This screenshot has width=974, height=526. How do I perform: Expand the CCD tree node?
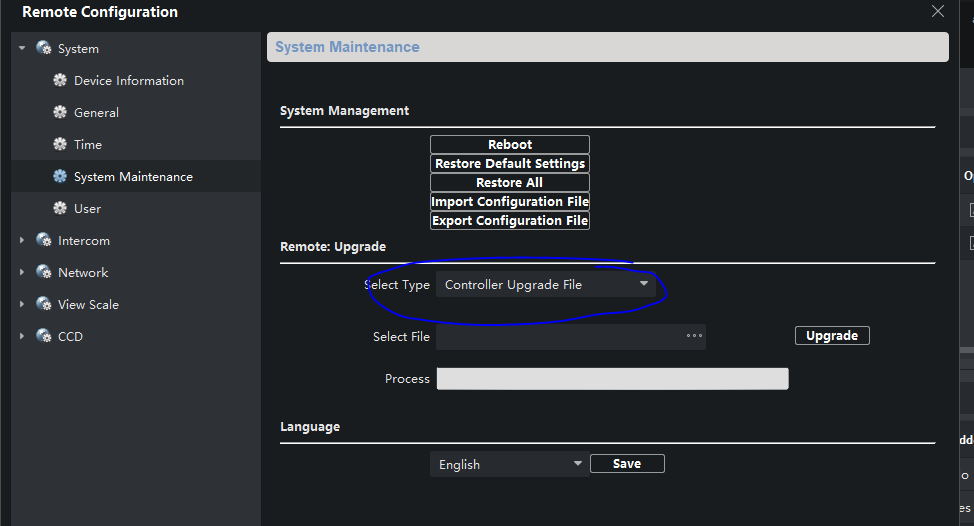click(22, 337)
